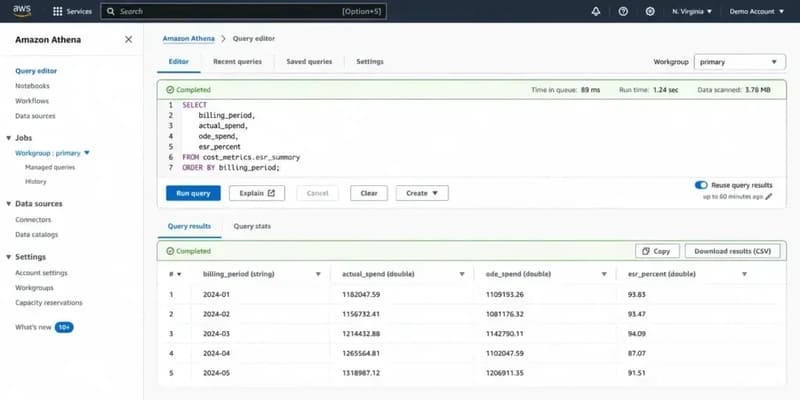The image size is (800, 400).
Task: Open What's new link
Action: pos(33,328)
